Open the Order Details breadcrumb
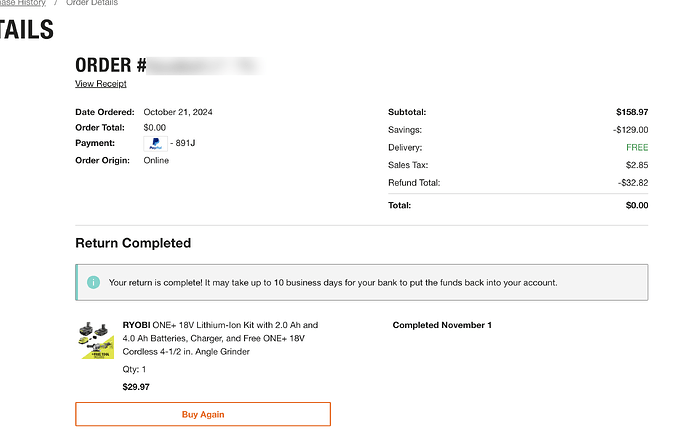 coord(92,3)
